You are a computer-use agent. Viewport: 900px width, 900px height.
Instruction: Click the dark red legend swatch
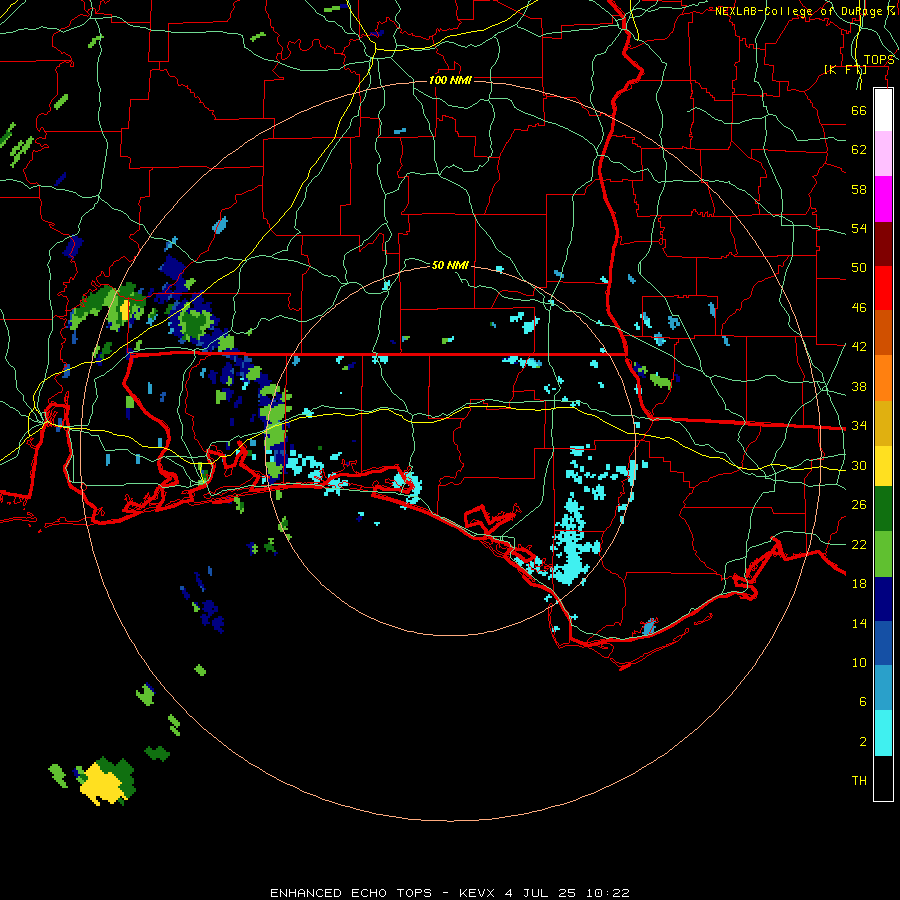click(883, 244)
